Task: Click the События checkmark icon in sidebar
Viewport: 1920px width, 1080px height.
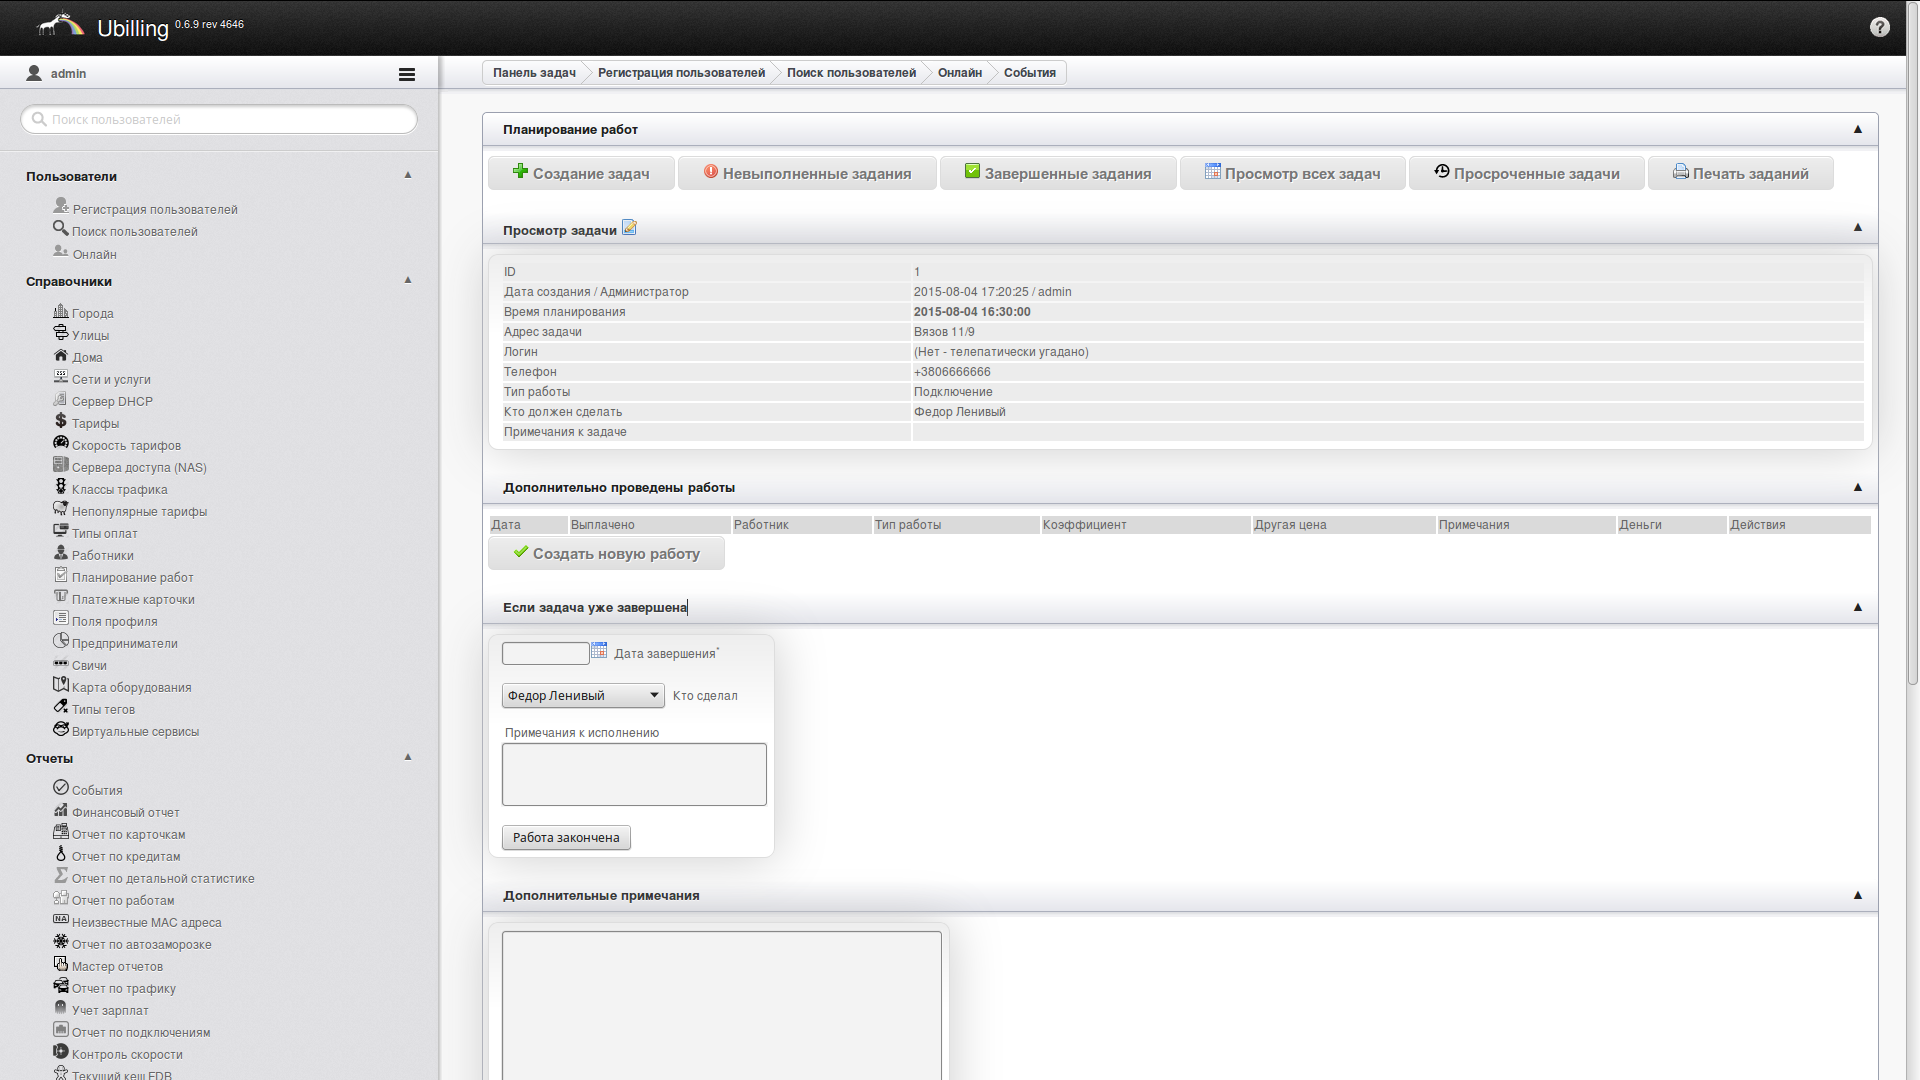Action: [60, 788]
